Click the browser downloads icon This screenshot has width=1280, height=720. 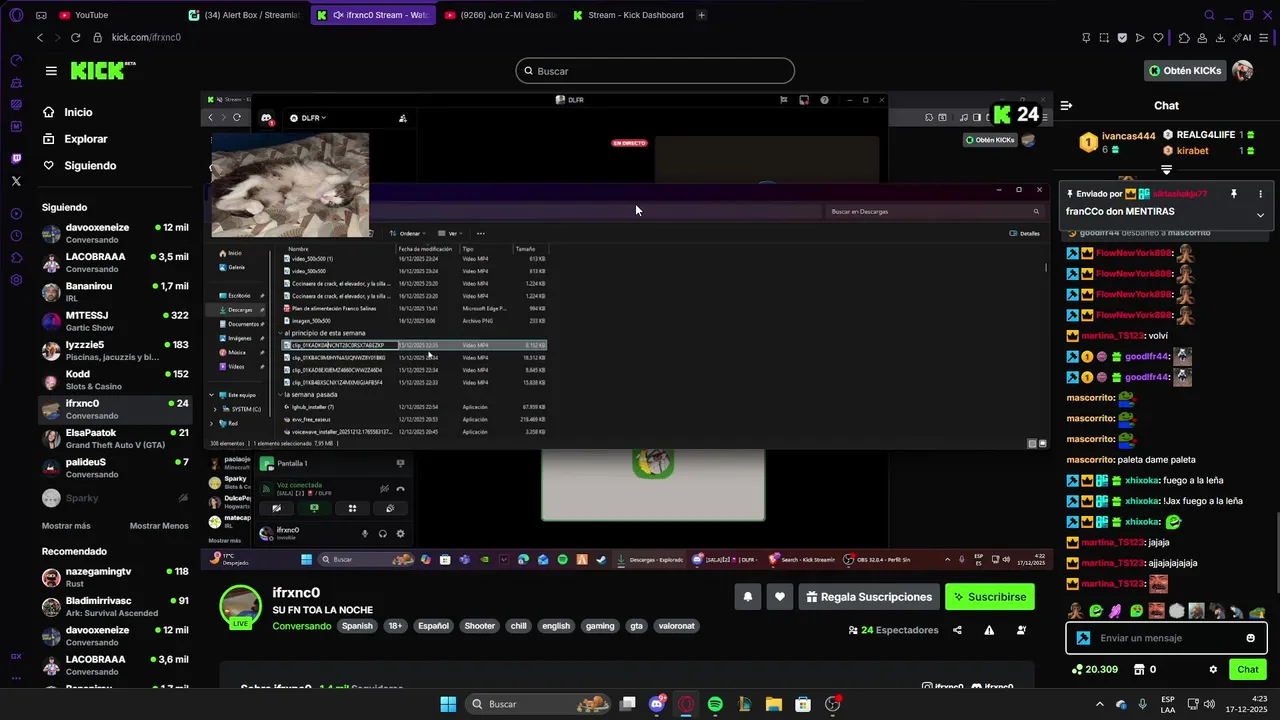1221,37
